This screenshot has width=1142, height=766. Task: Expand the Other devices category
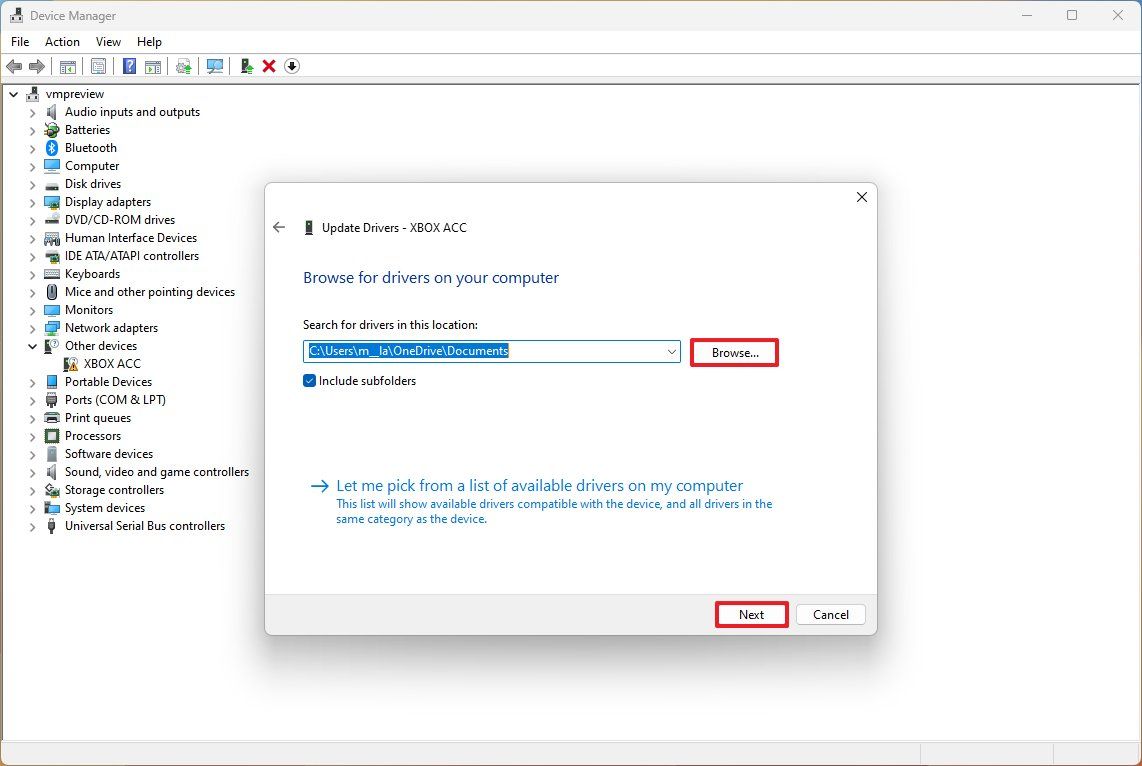[33, 345]
